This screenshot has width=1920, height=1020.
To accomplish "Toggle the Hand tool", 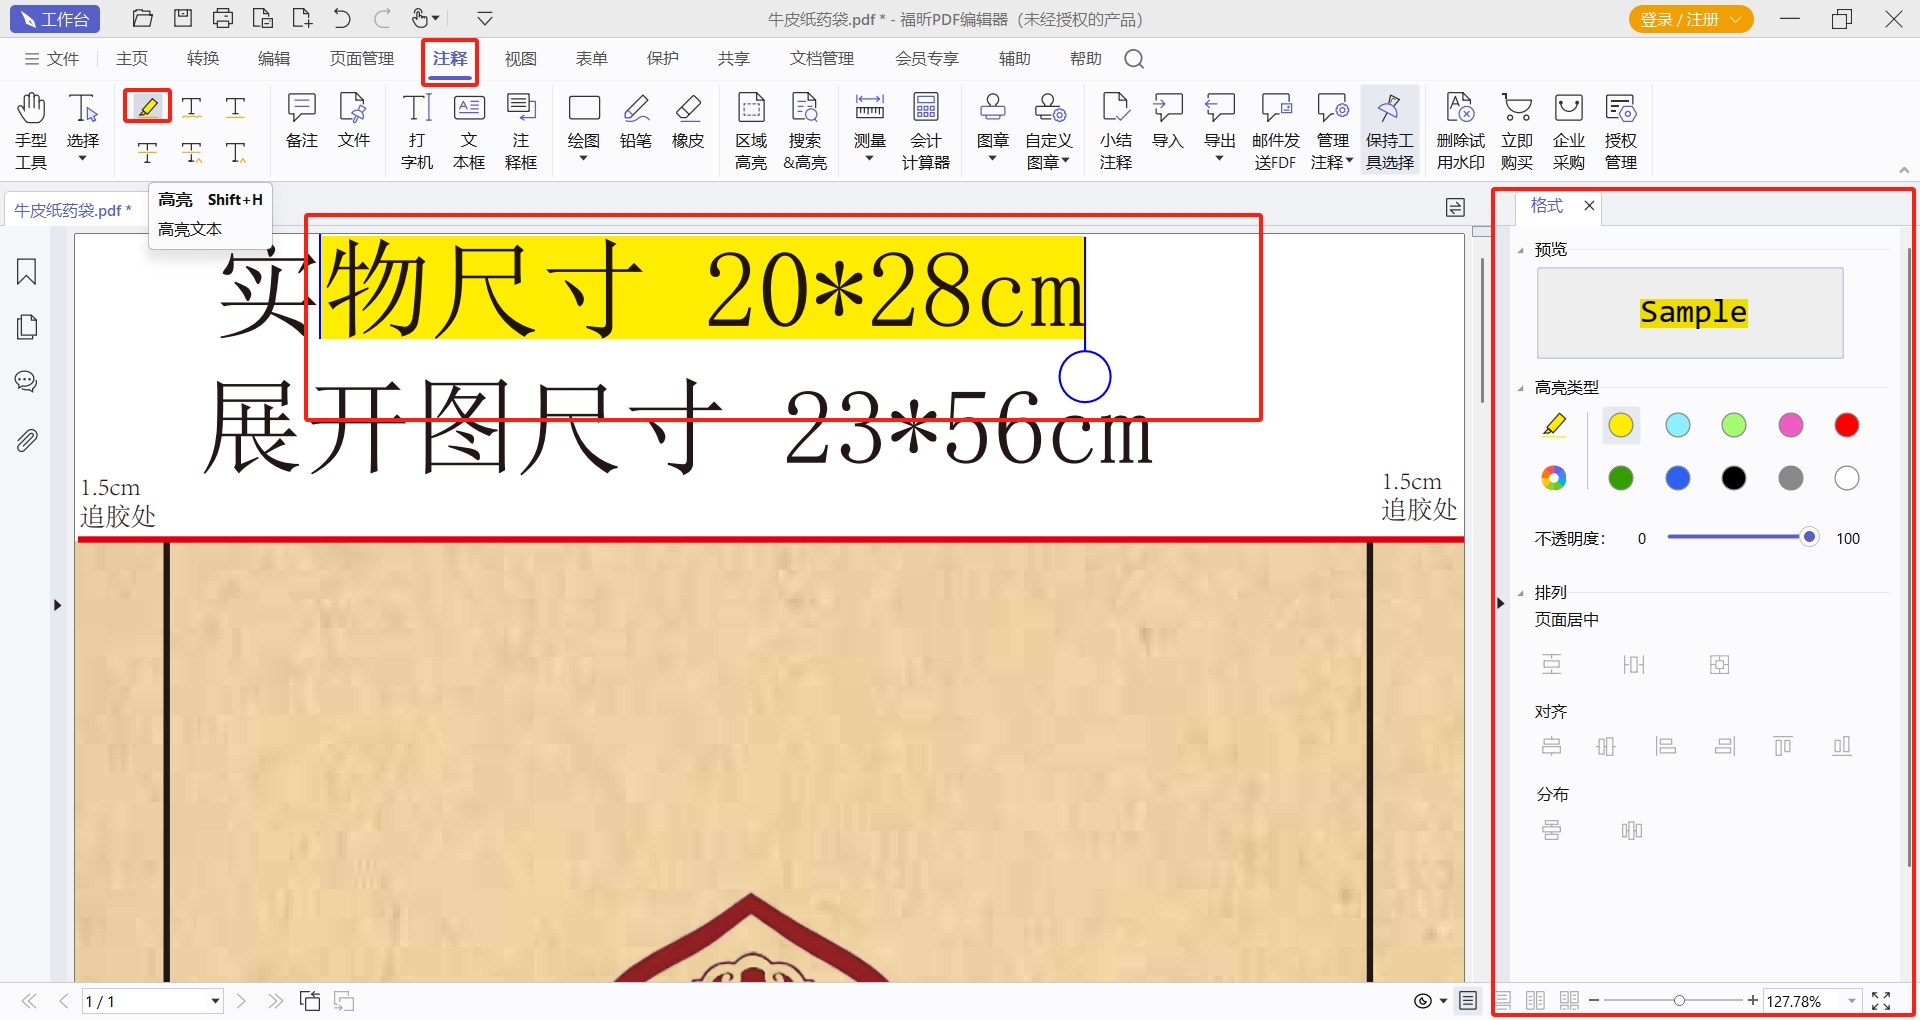I will point(31,130).
